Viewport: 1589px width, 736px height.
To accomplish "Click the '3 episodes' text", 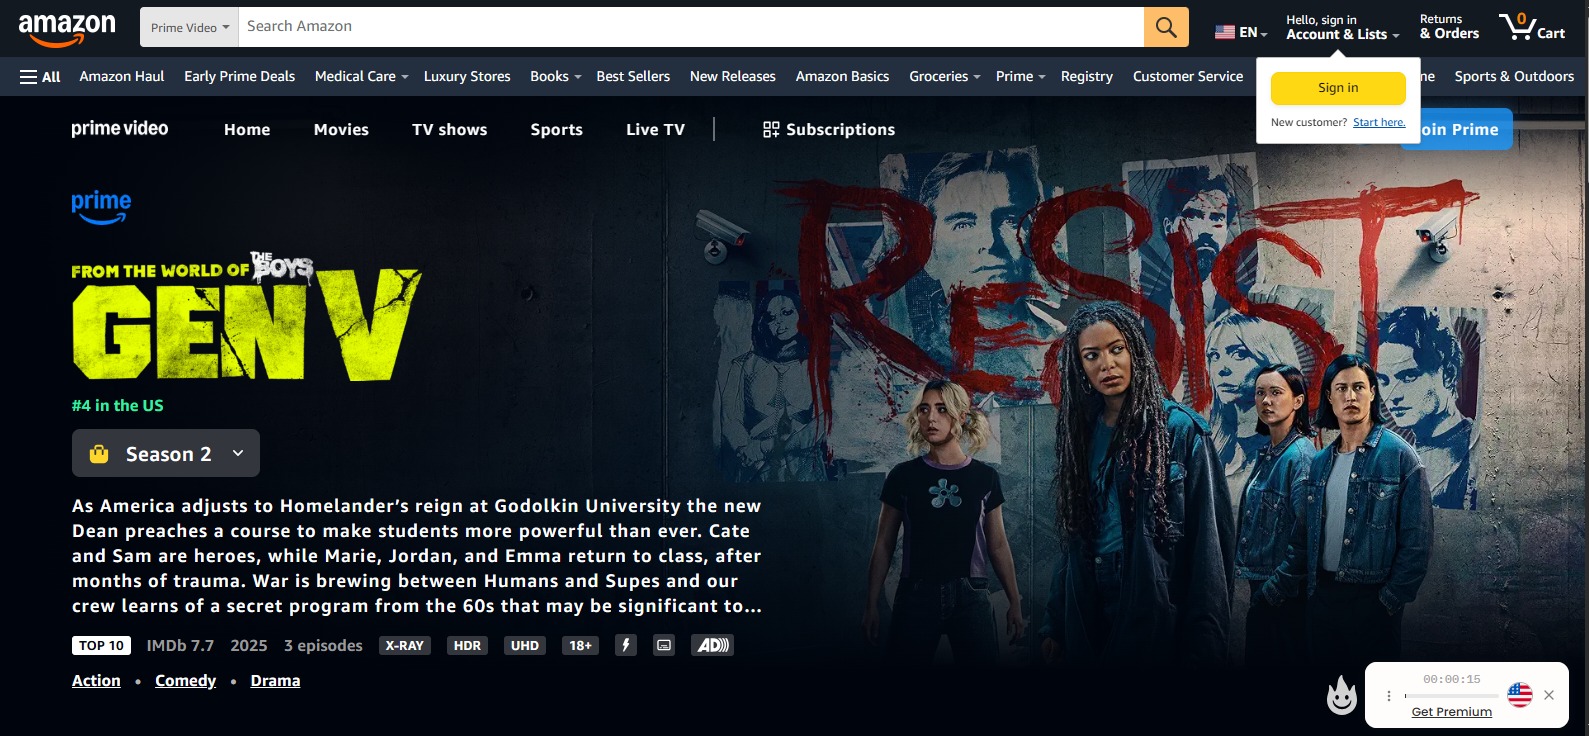I will tap(323, 646).
